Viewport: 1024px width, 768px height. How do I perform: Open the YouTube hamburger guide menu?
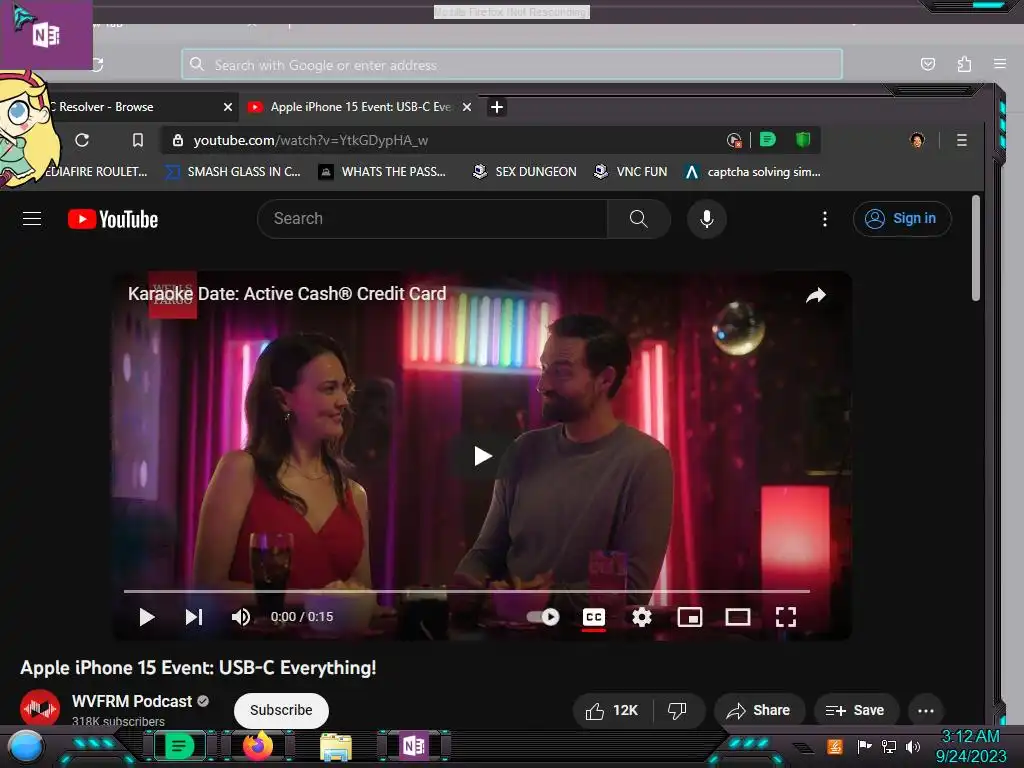click(x=32, y=219)
